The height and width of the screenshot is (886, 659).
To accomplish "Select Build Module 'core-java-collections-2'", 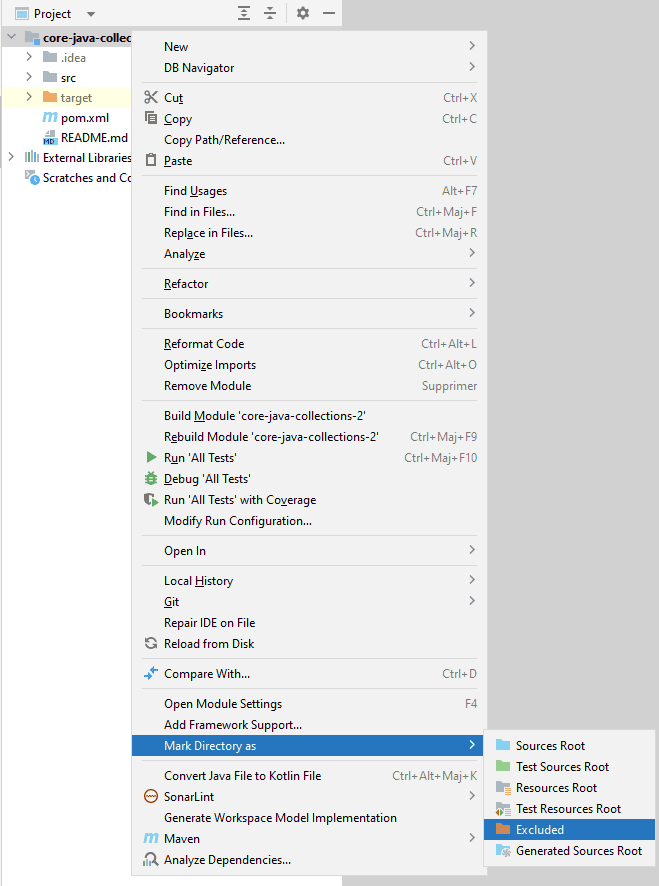I will pos(309,415).
